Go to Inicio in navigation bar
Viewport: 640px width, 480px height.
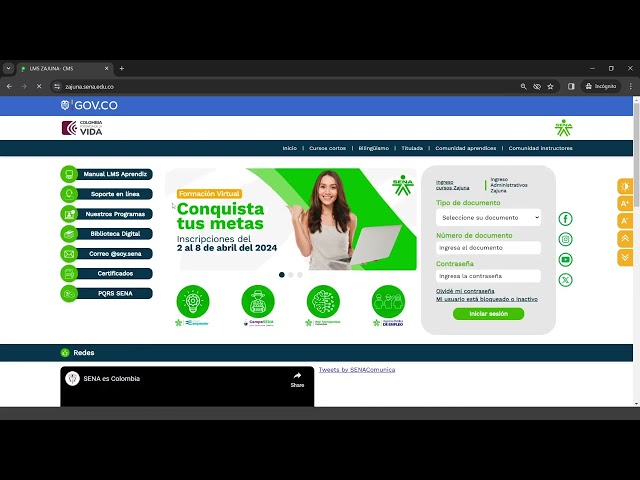click(290, 148)
